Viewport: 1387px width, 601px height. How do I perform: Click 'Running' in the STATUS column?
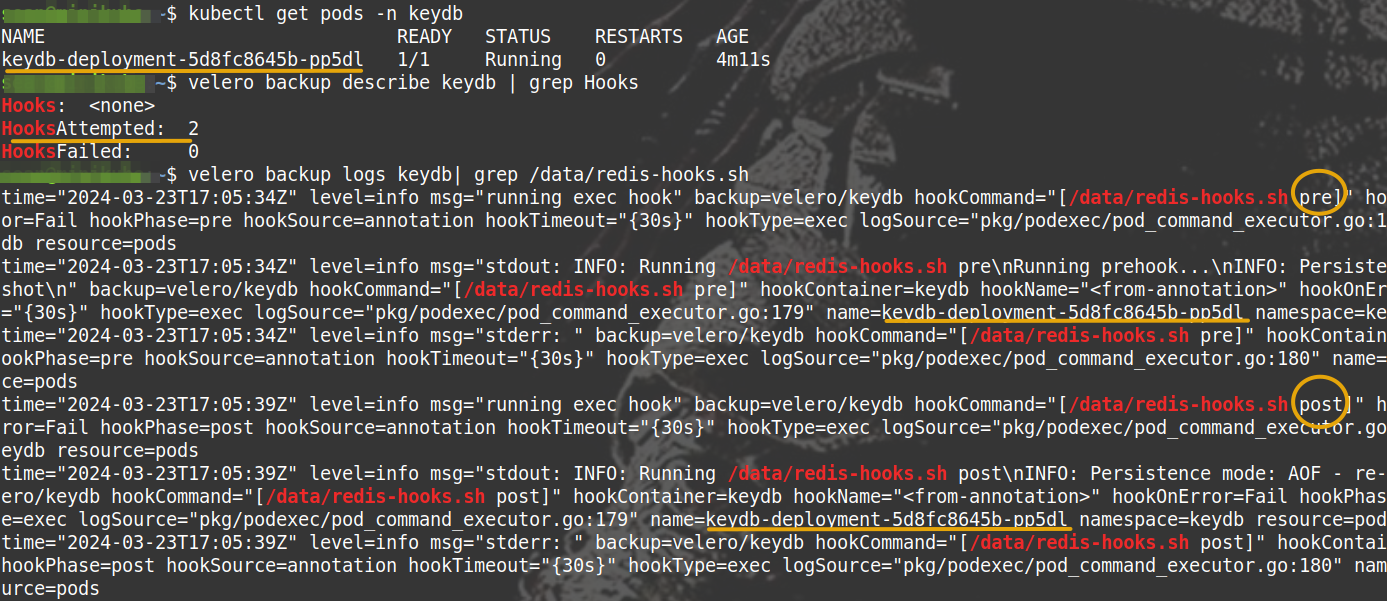point(523,60)
